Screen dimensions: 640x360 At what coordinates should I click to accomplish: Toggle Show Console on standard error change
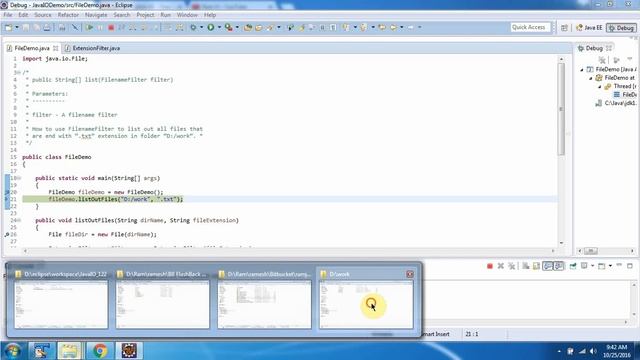558,266
